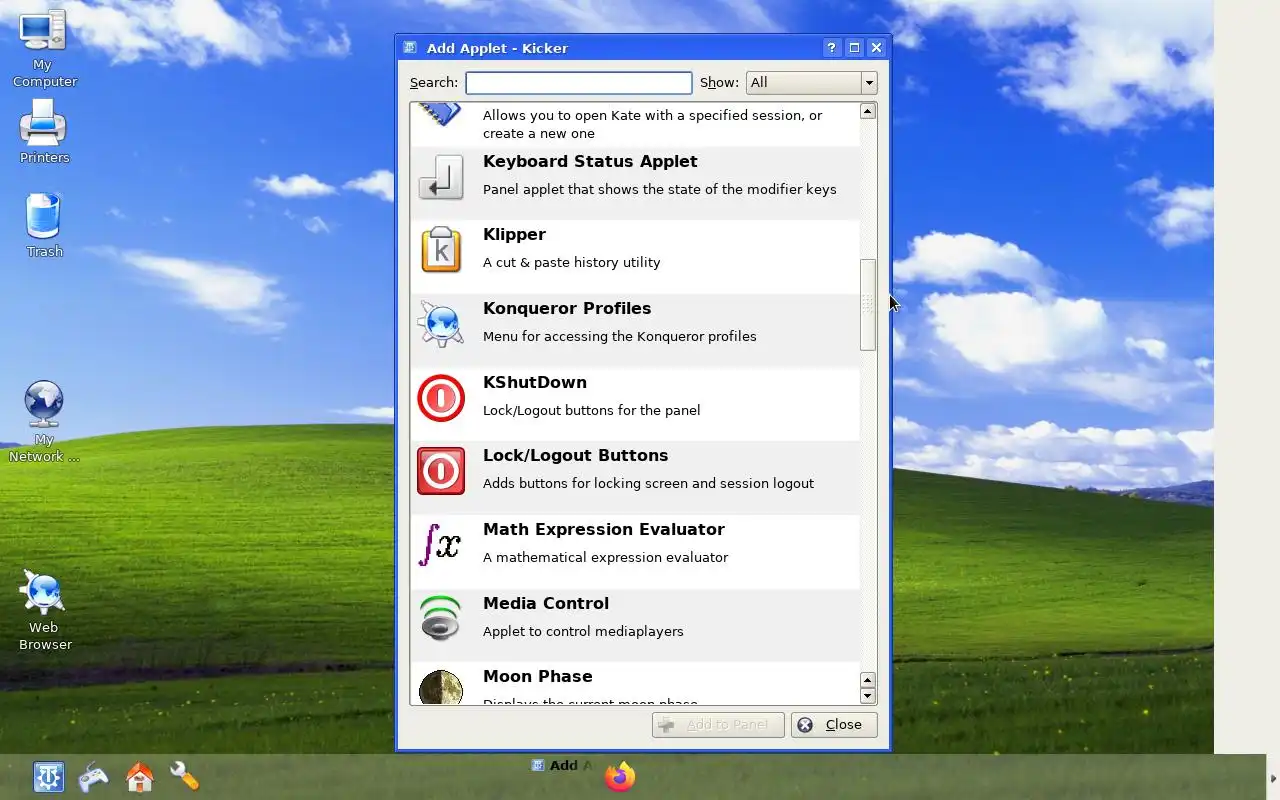Viewport: 1280px width, 800px height.
Task: Click the bottommost scrollbar down arrow
Action: [868, 696]
